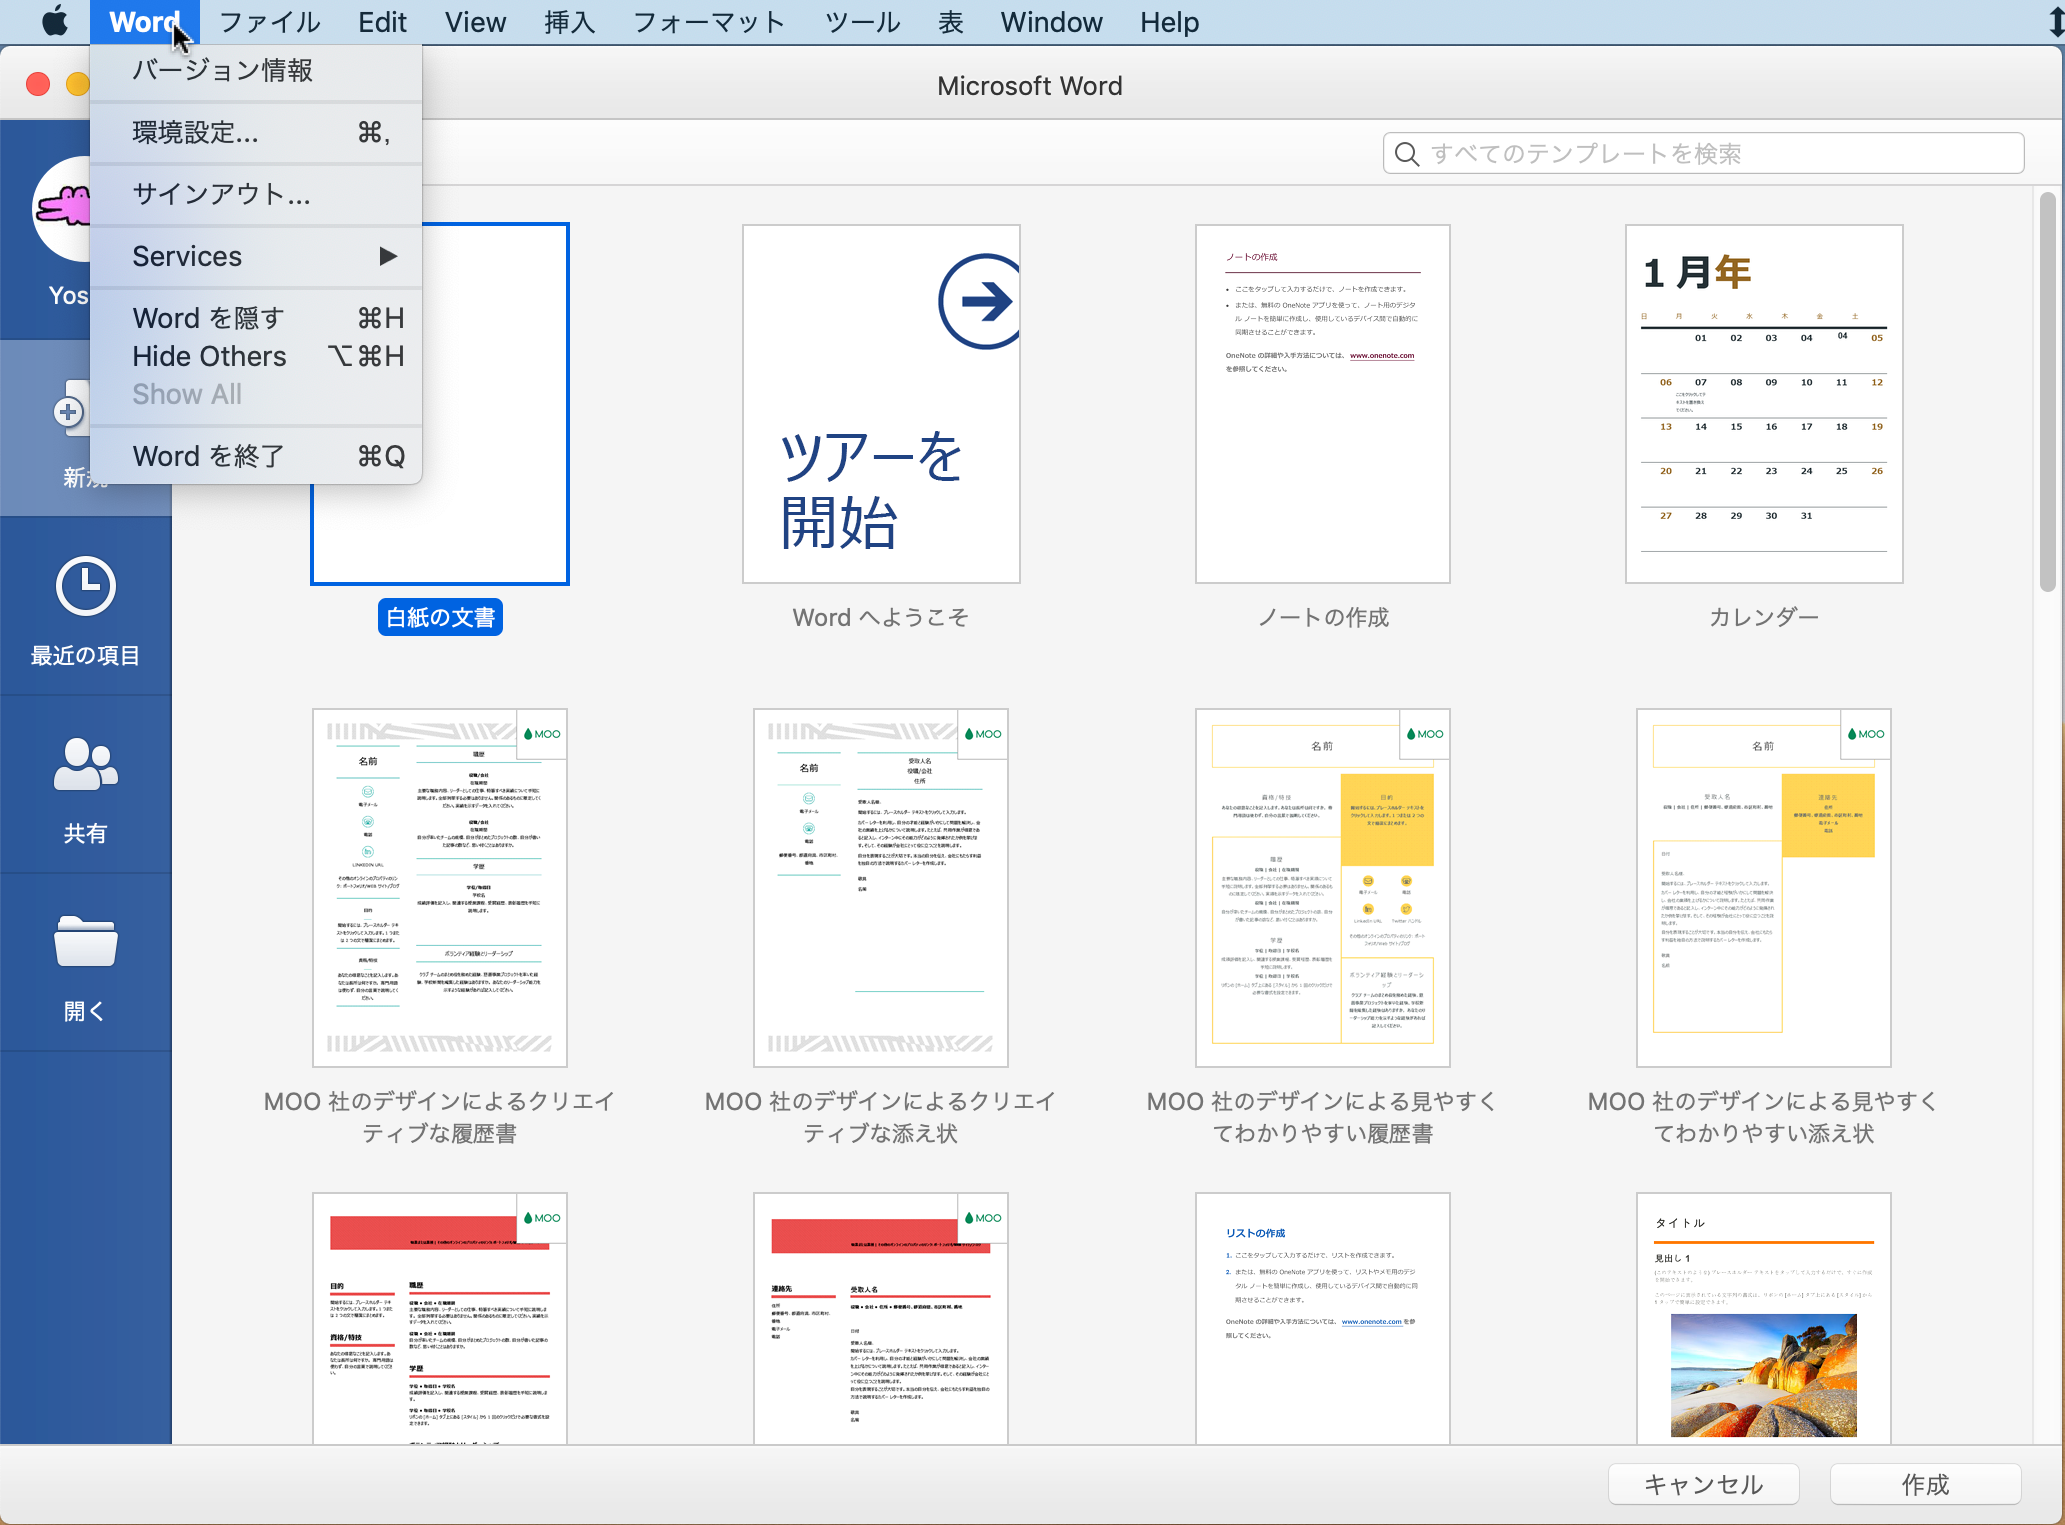This screenshot has width=2065, height=1525.
Task: Click the 白紙の文書 label
Action: pos(440,617)
